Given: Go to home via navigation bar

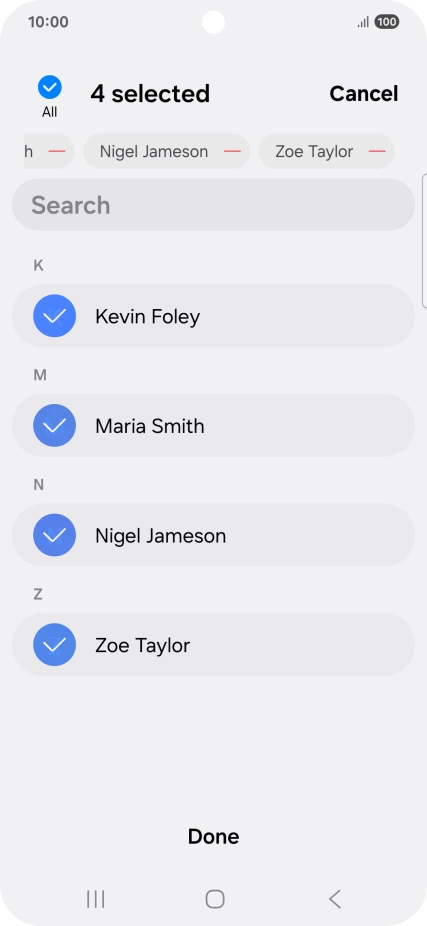Looking at the screenshot, I should (214, 899).
